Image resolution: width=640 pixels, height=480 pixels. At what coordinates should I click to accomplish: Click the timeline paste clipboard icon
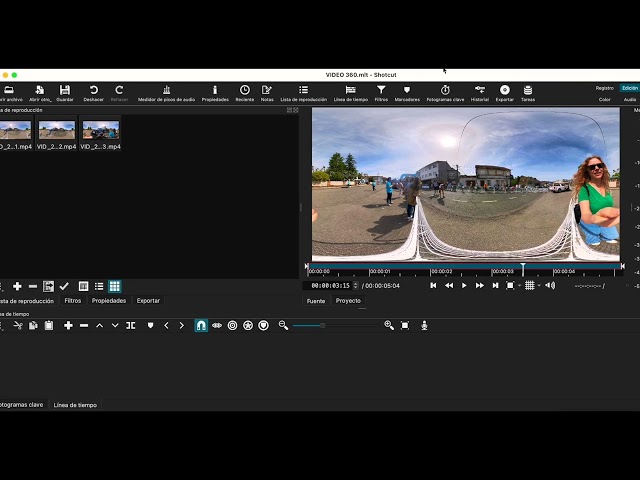click(x=49, y=325)
